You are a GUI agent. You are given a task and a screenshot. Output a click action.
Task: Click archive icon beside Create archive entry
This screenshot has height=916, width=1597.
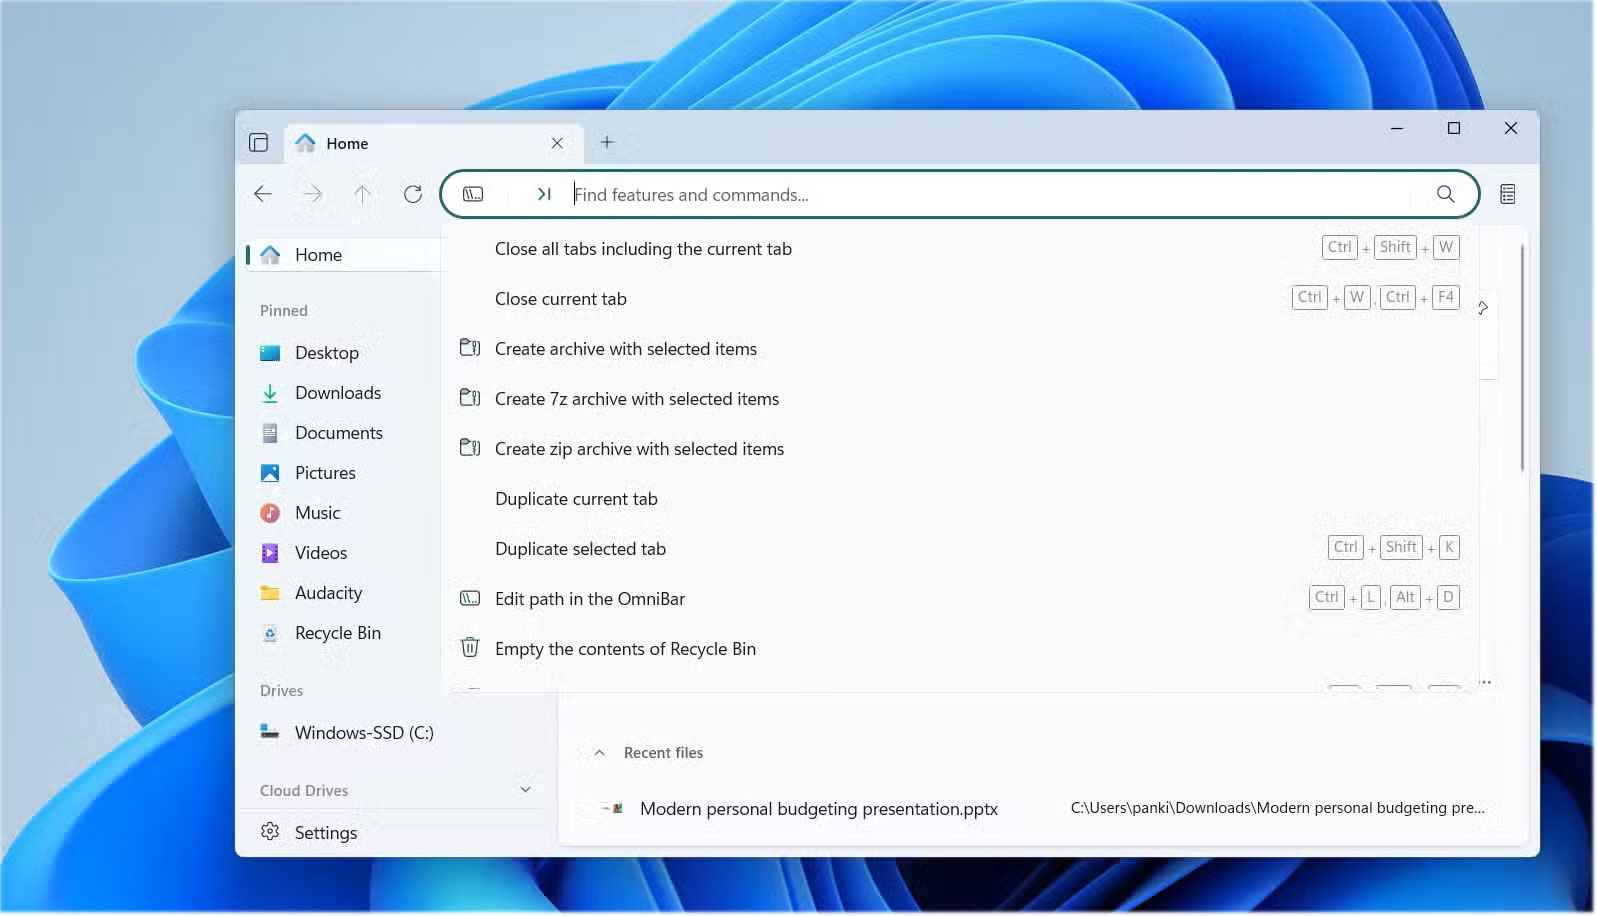[470, 348]
